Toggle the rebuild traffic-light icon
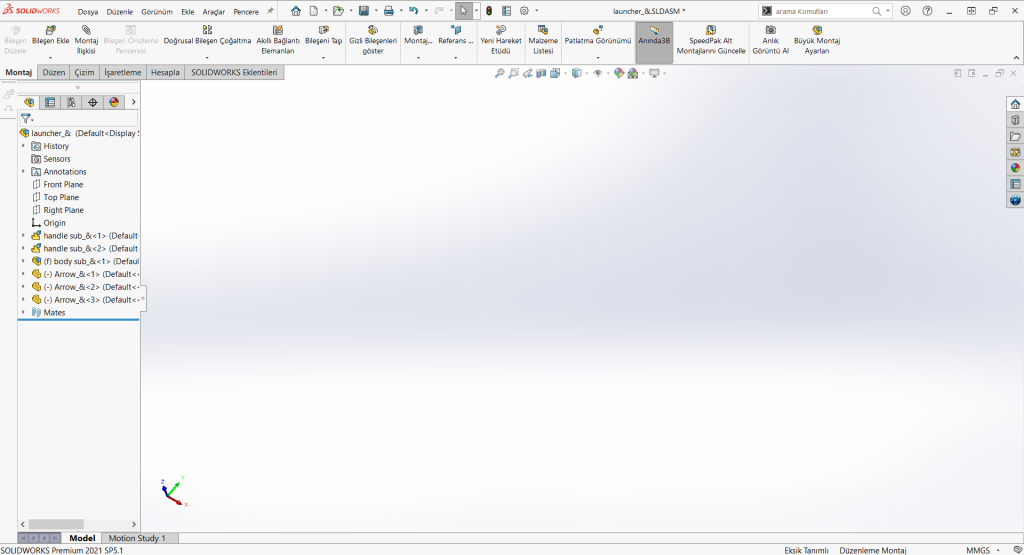Screen dimensions: 1024x555 [x=488, y=11]
